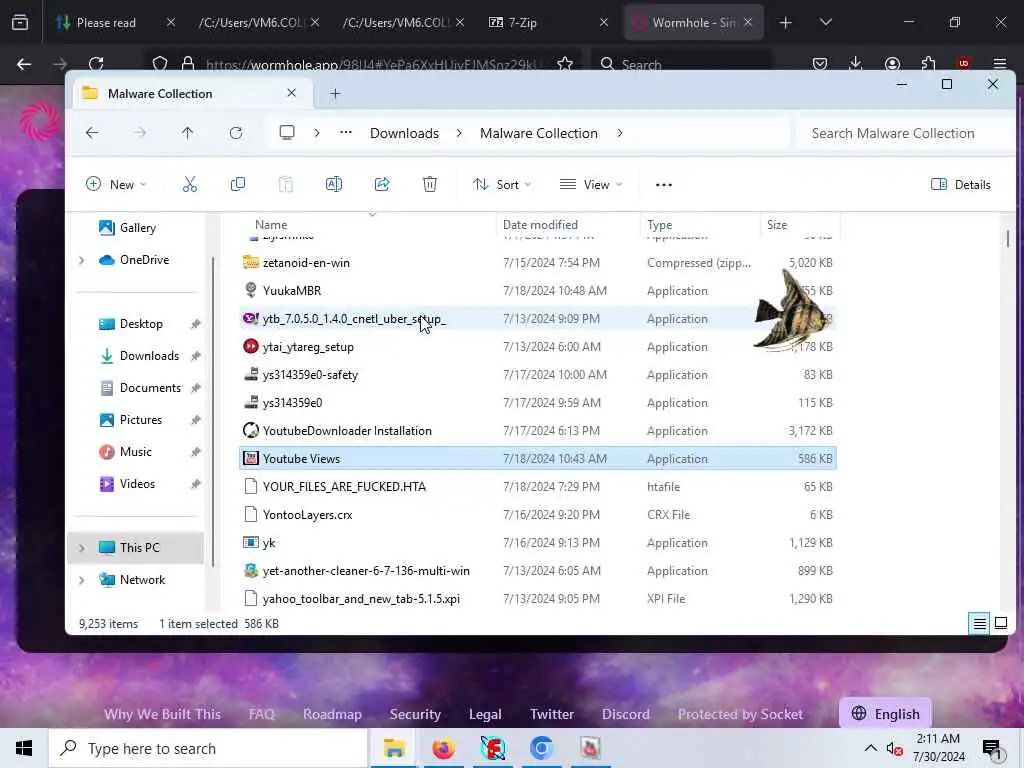Viewport: 1024px width, 768px height.
Task: Open Firefox from the taskbar
Action: pyautogui.click(x=443, y=748)
